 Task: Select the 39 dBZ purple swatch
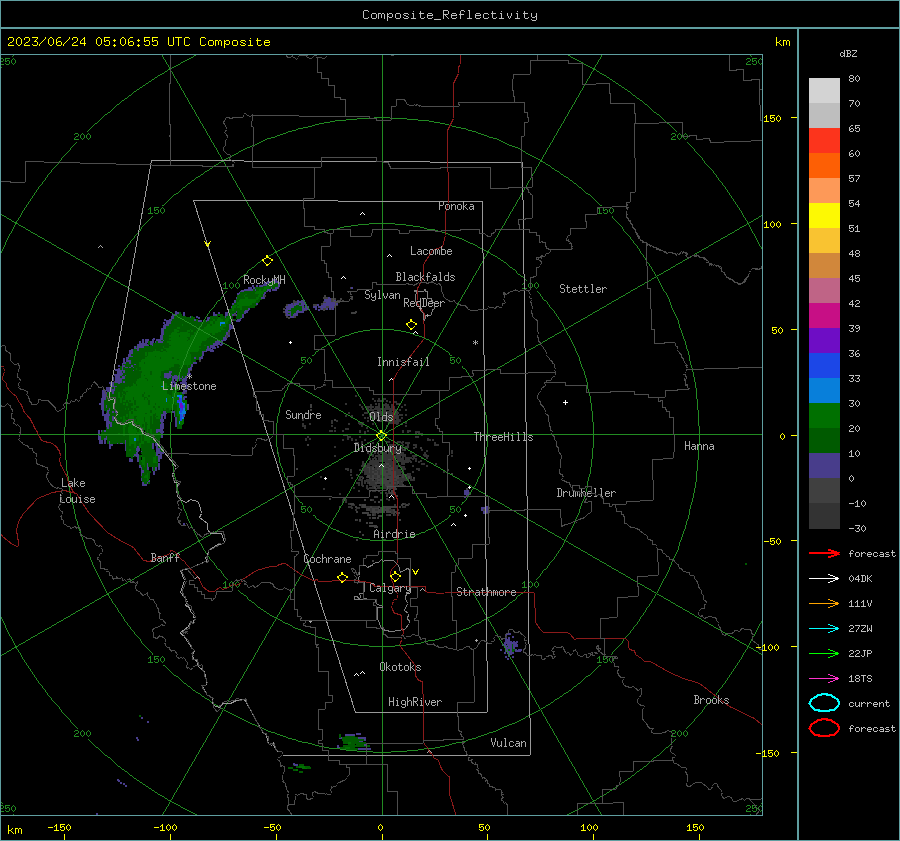tap(824, 340)
